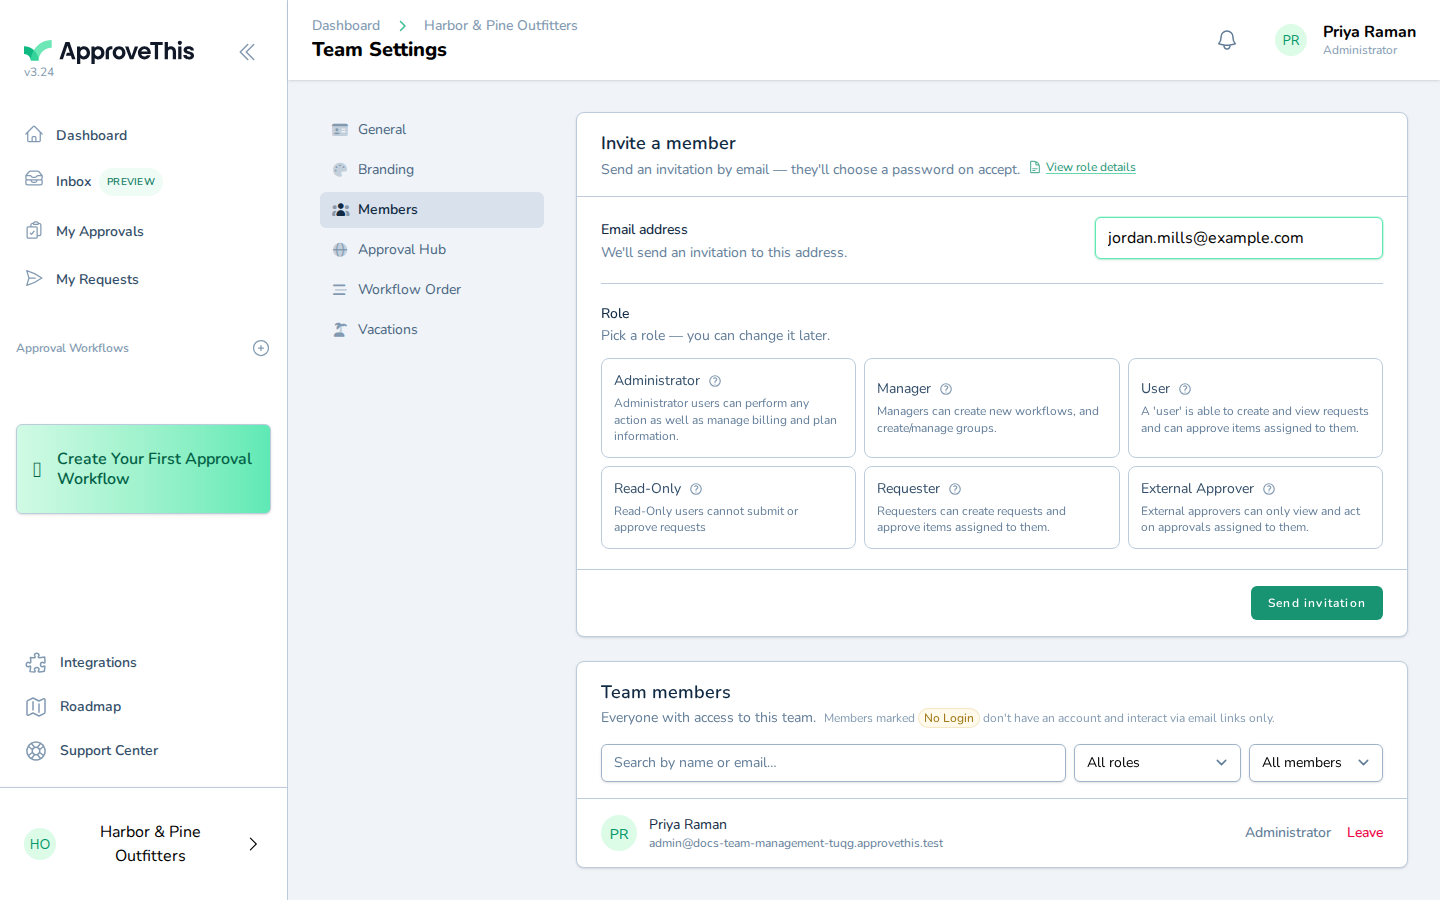Click help icon next to External Approver
This screenshot has height=900, width=1440.
[x=1269, y=489]
